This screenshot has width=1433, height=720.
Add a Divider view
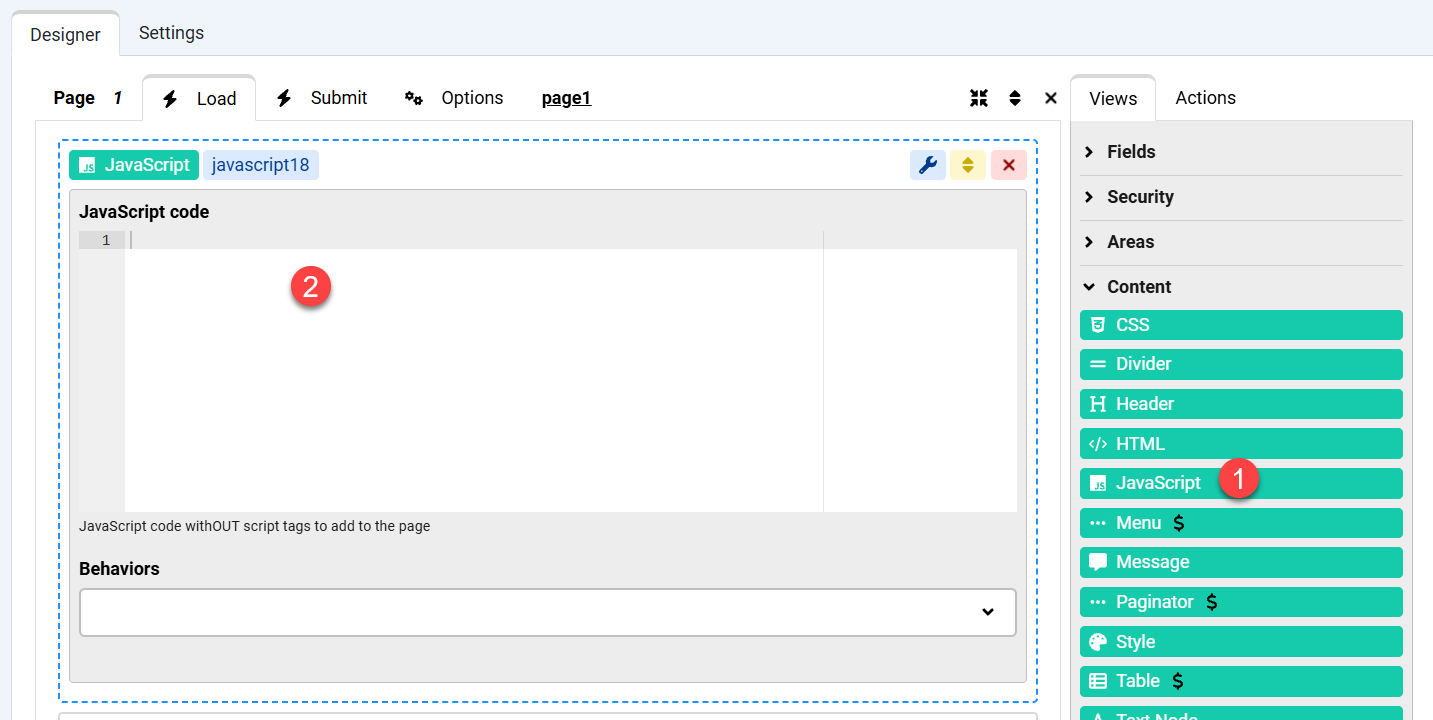tap(1241, 364)
